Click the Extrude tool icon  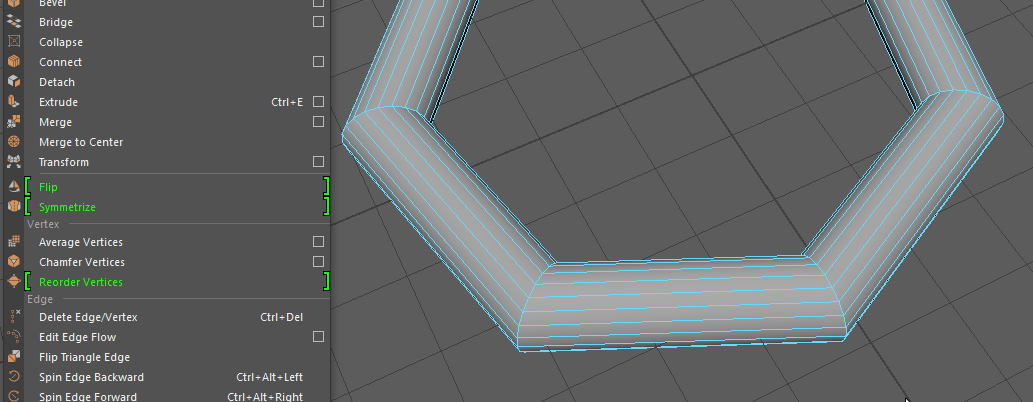[x=14, y=101]
